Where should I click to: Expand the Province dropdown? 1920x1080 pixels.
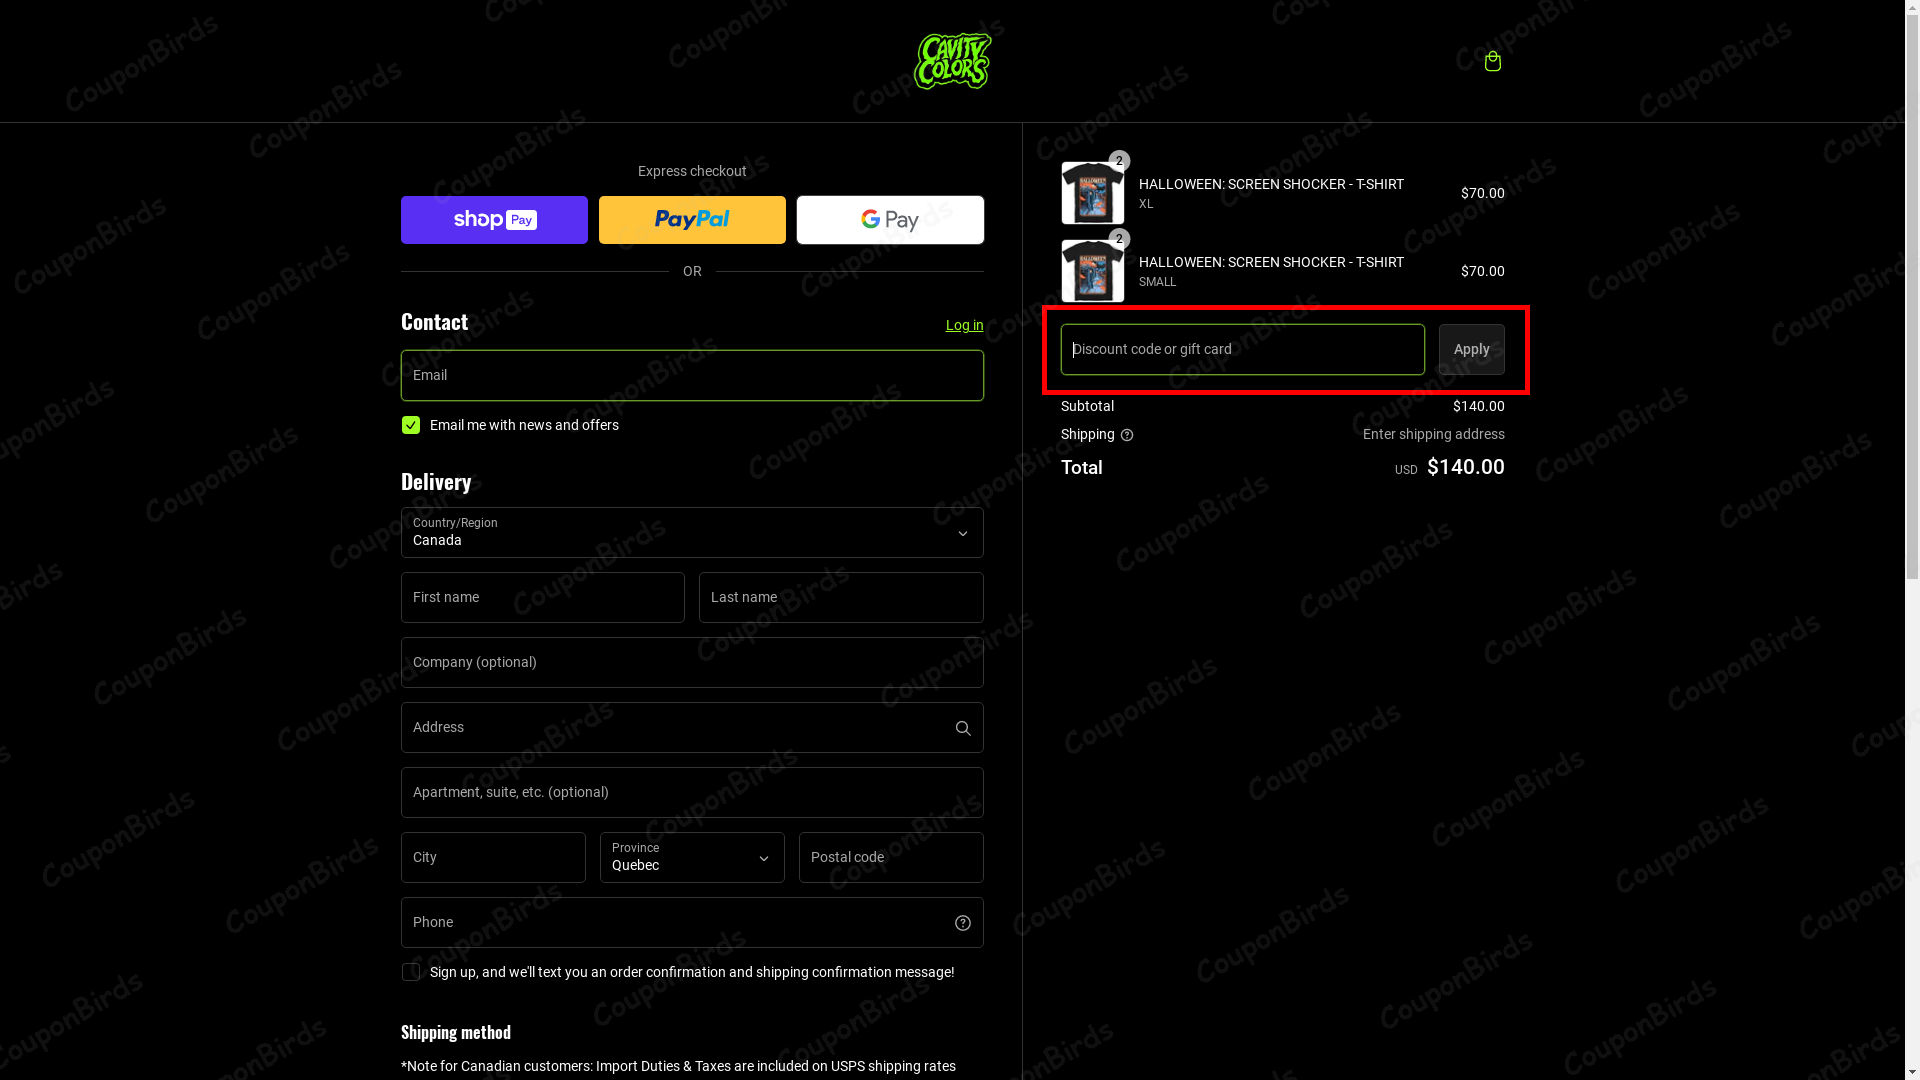click(x=692, y=858)
